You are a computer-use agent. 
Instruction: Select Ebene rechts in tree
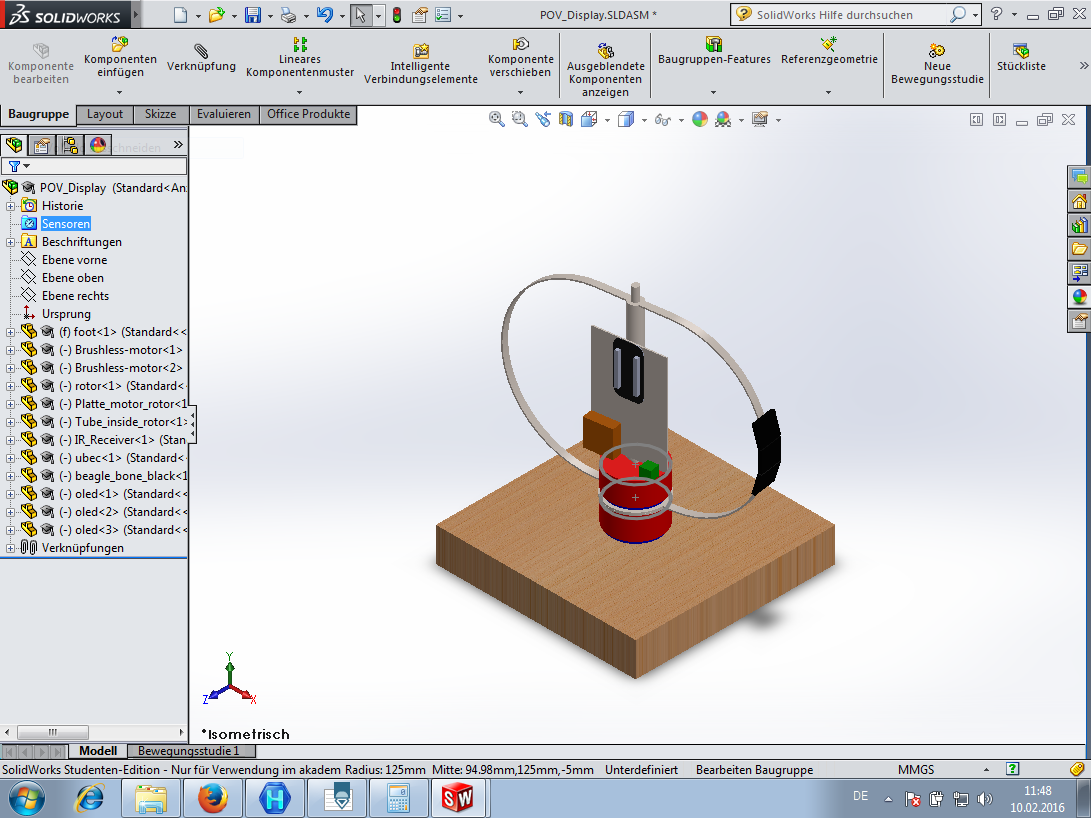pyautogui.click(x=75, y=296)
